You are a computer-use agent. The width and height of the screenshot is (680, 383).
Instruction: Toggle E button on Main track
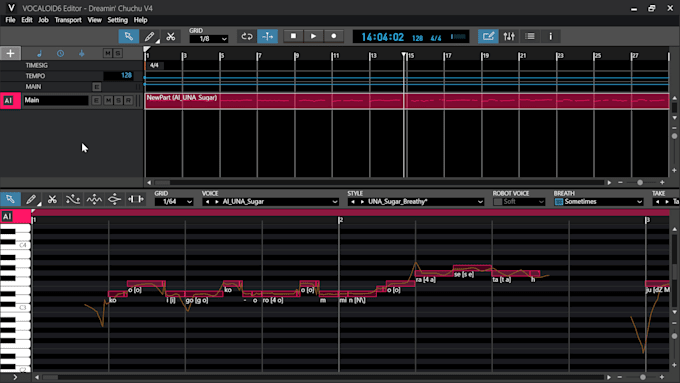click(x=96, y=101)
